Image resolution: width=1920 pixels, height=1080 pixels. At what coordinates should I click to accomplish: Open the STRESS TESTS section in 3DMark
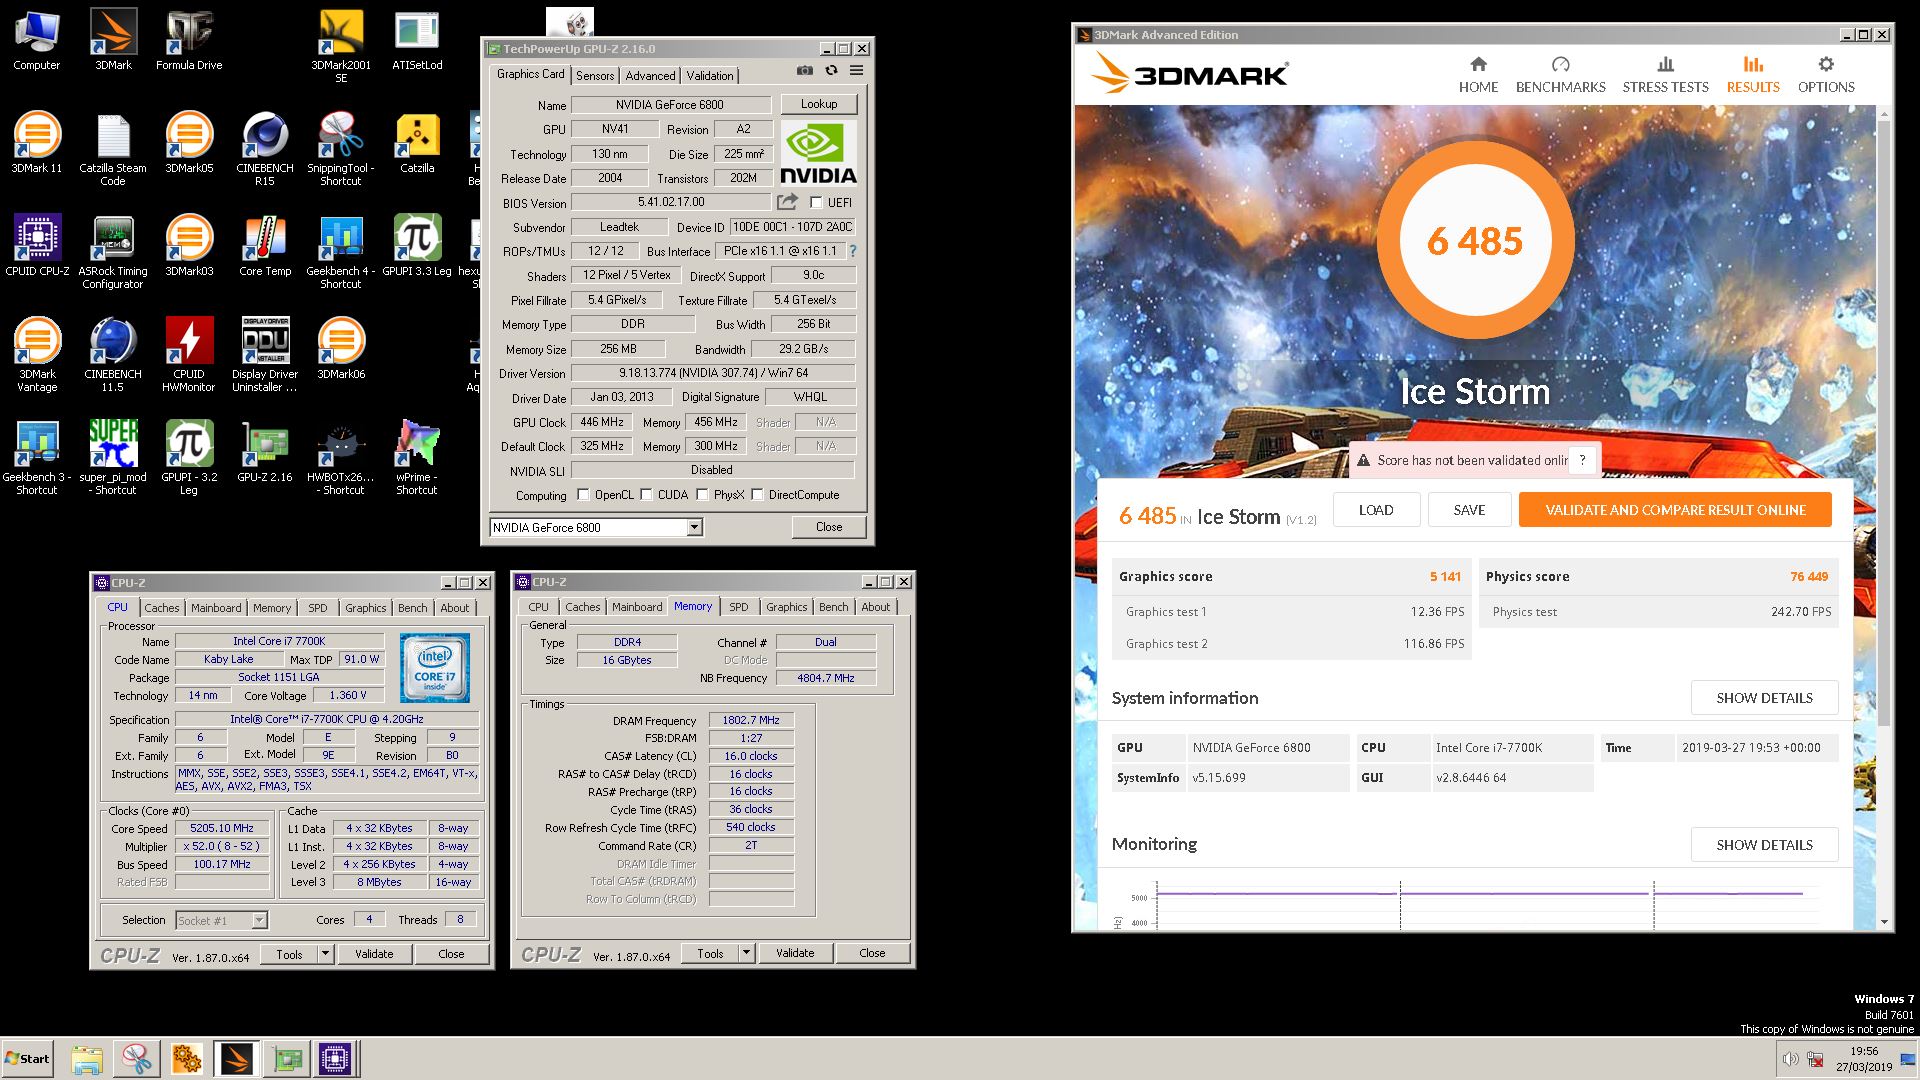[x=1665, y=75]
